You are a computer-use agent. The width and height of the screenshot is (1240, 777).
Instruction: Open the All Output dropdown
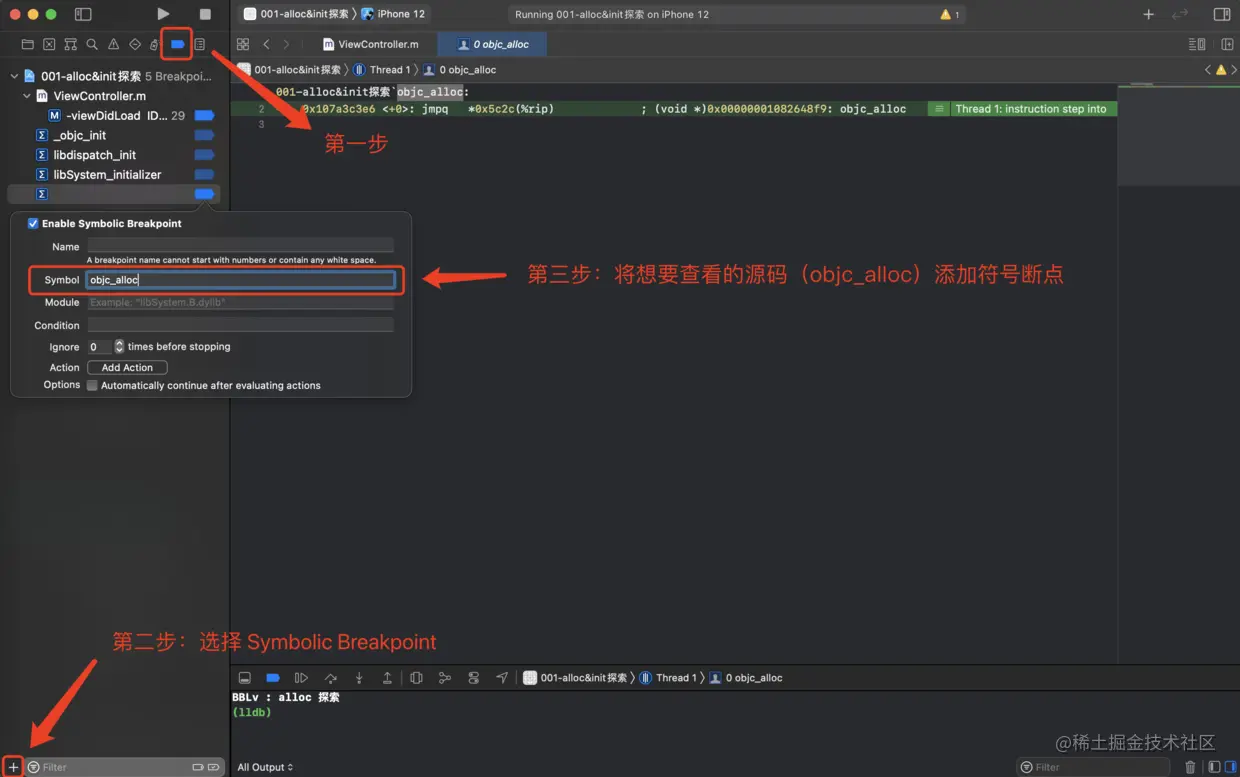tap(265, 767)
